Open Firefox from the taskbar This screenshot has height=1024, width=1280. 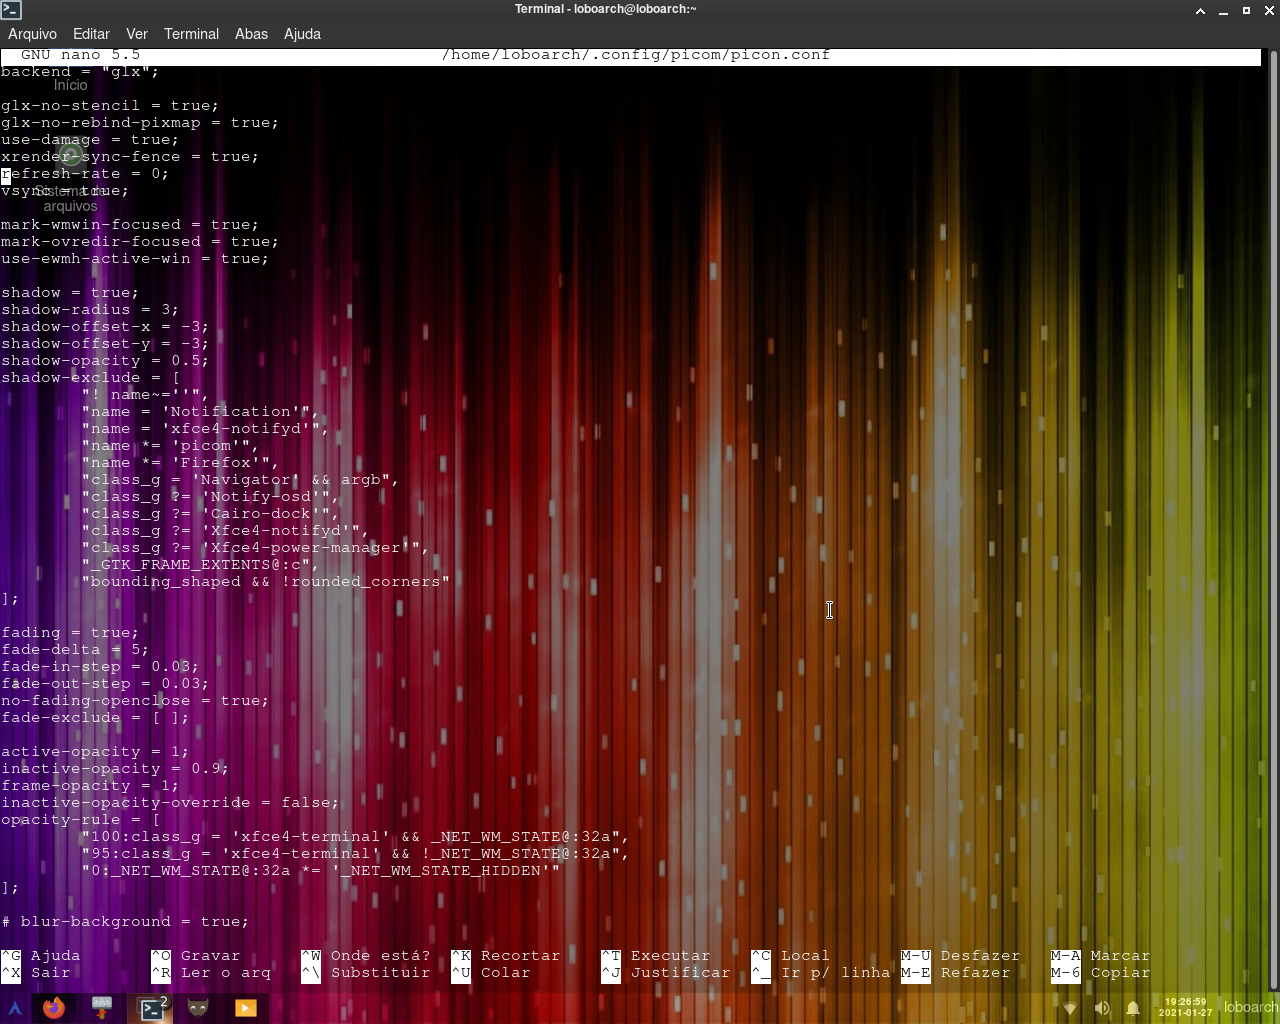click(x=54, y=1008)
